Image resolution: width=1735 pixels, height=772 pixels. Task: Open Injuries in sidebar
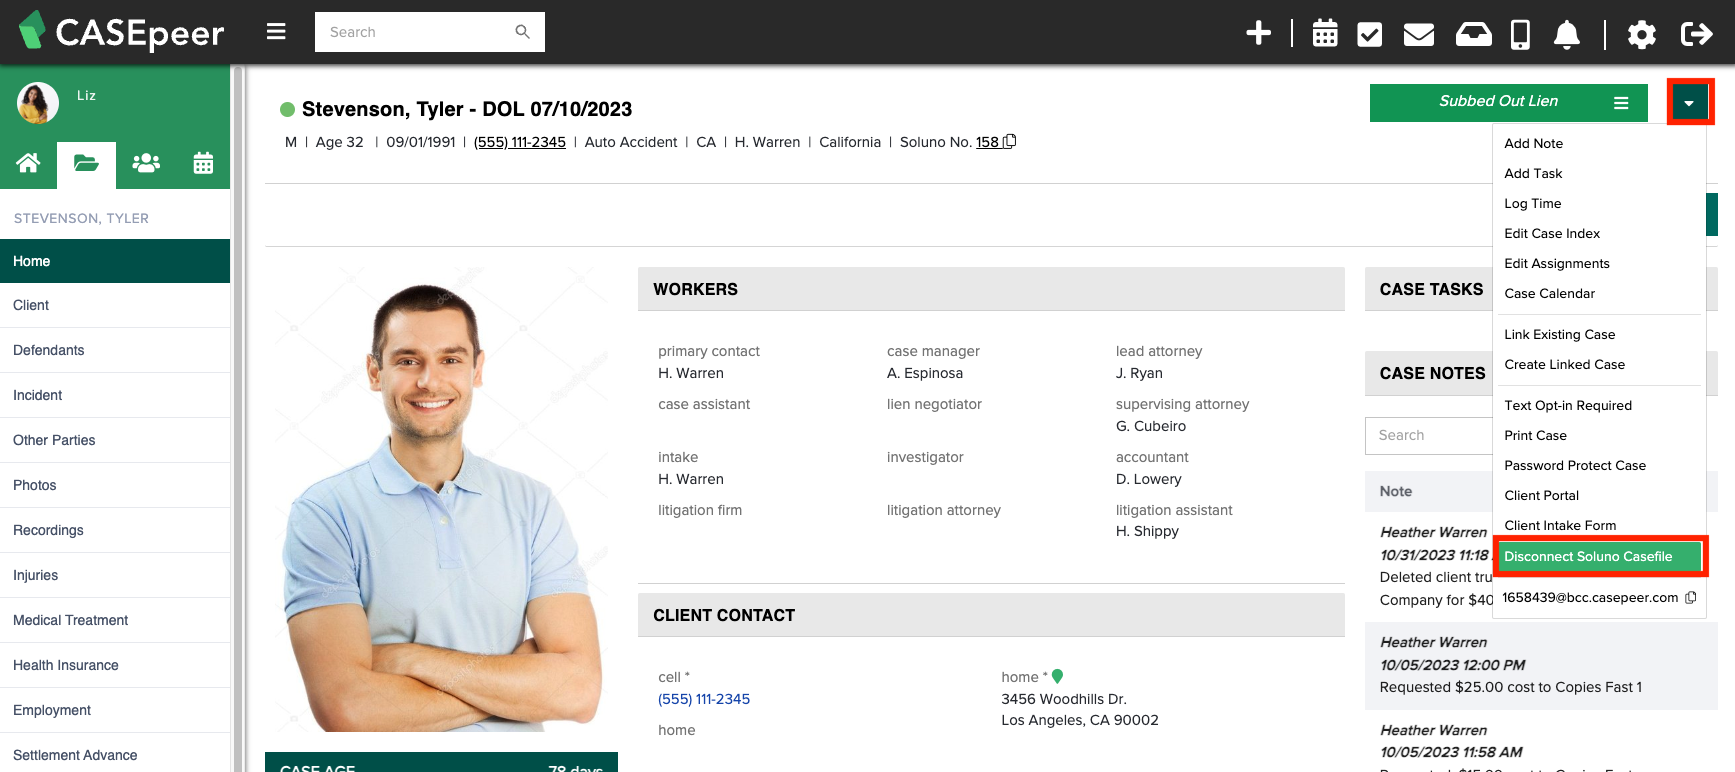pyautogui.click(x=115, y=575)
